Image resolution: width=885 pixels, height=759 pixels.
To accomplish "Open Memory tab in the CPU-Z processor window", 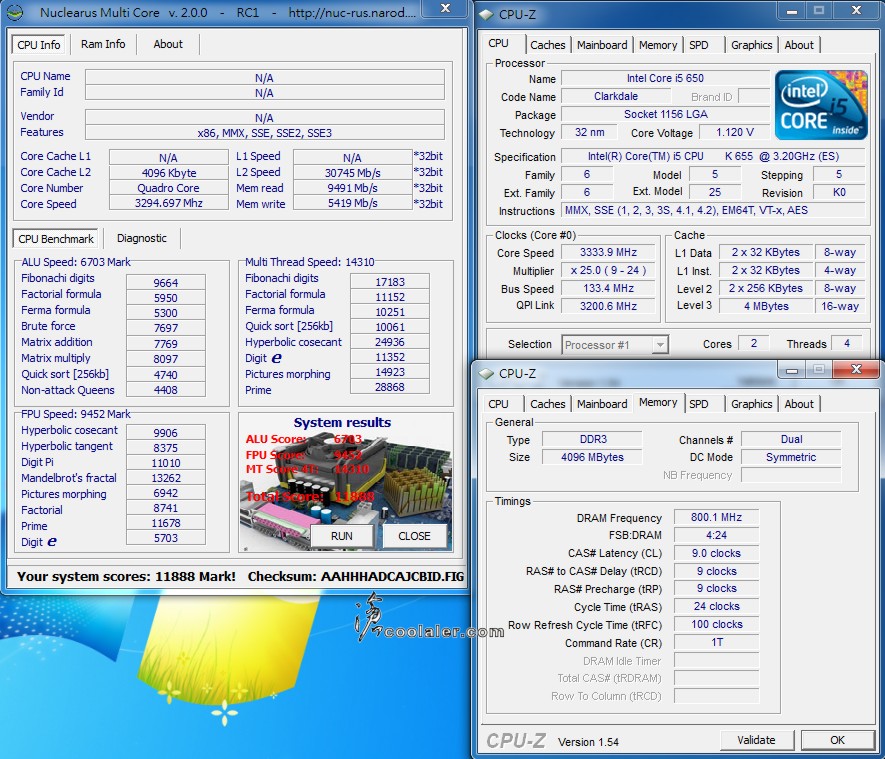I will [658, 45].
